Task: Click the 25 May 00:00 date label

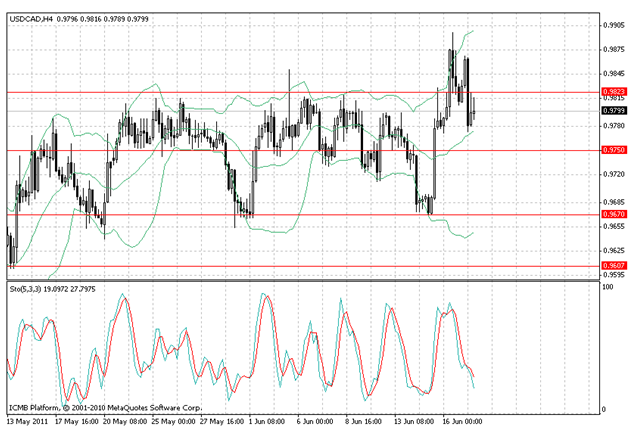Action: (x=174, y=422)
